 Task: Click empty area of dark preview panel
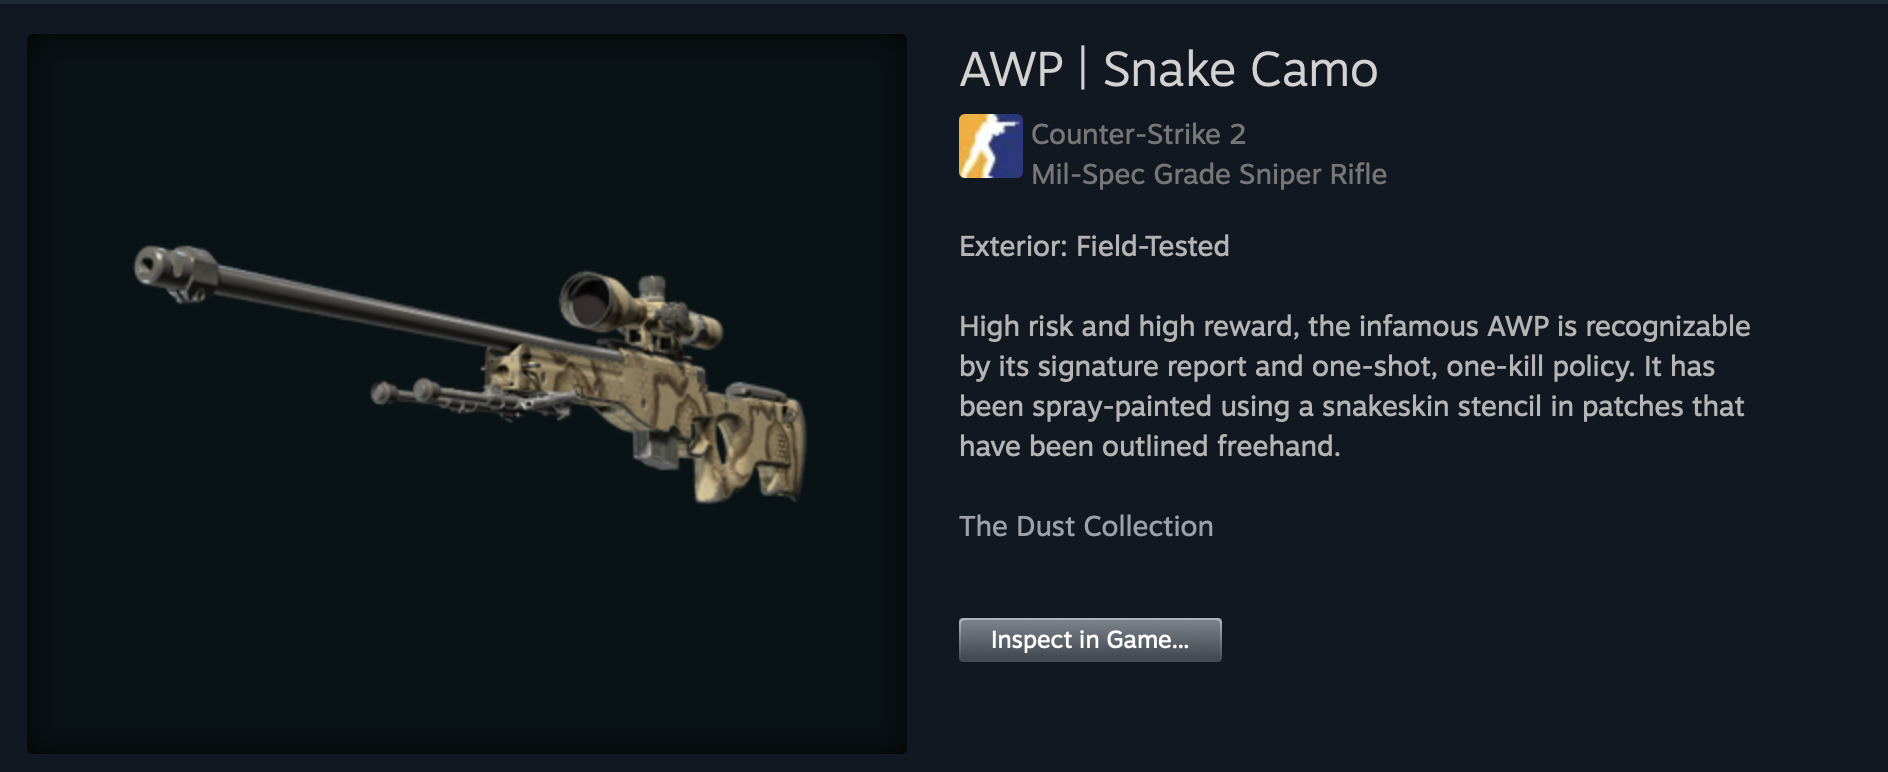tap(460, 640)
